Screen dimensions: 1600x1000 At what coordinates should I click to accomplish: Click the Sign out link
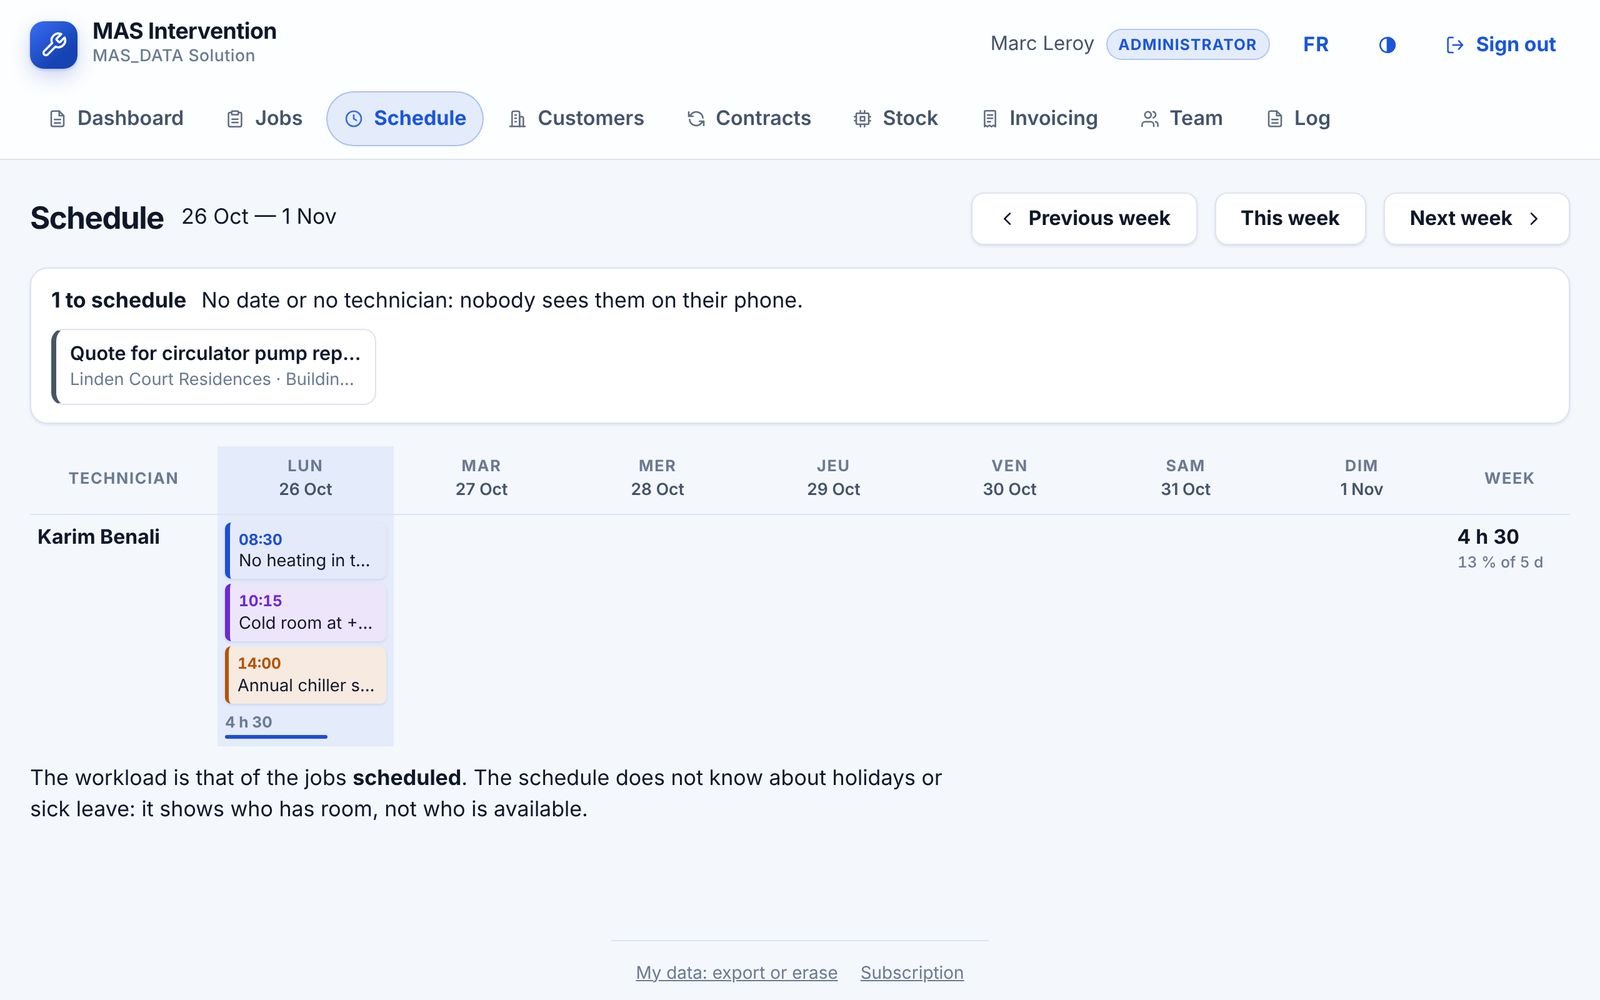pos(1501,44)
